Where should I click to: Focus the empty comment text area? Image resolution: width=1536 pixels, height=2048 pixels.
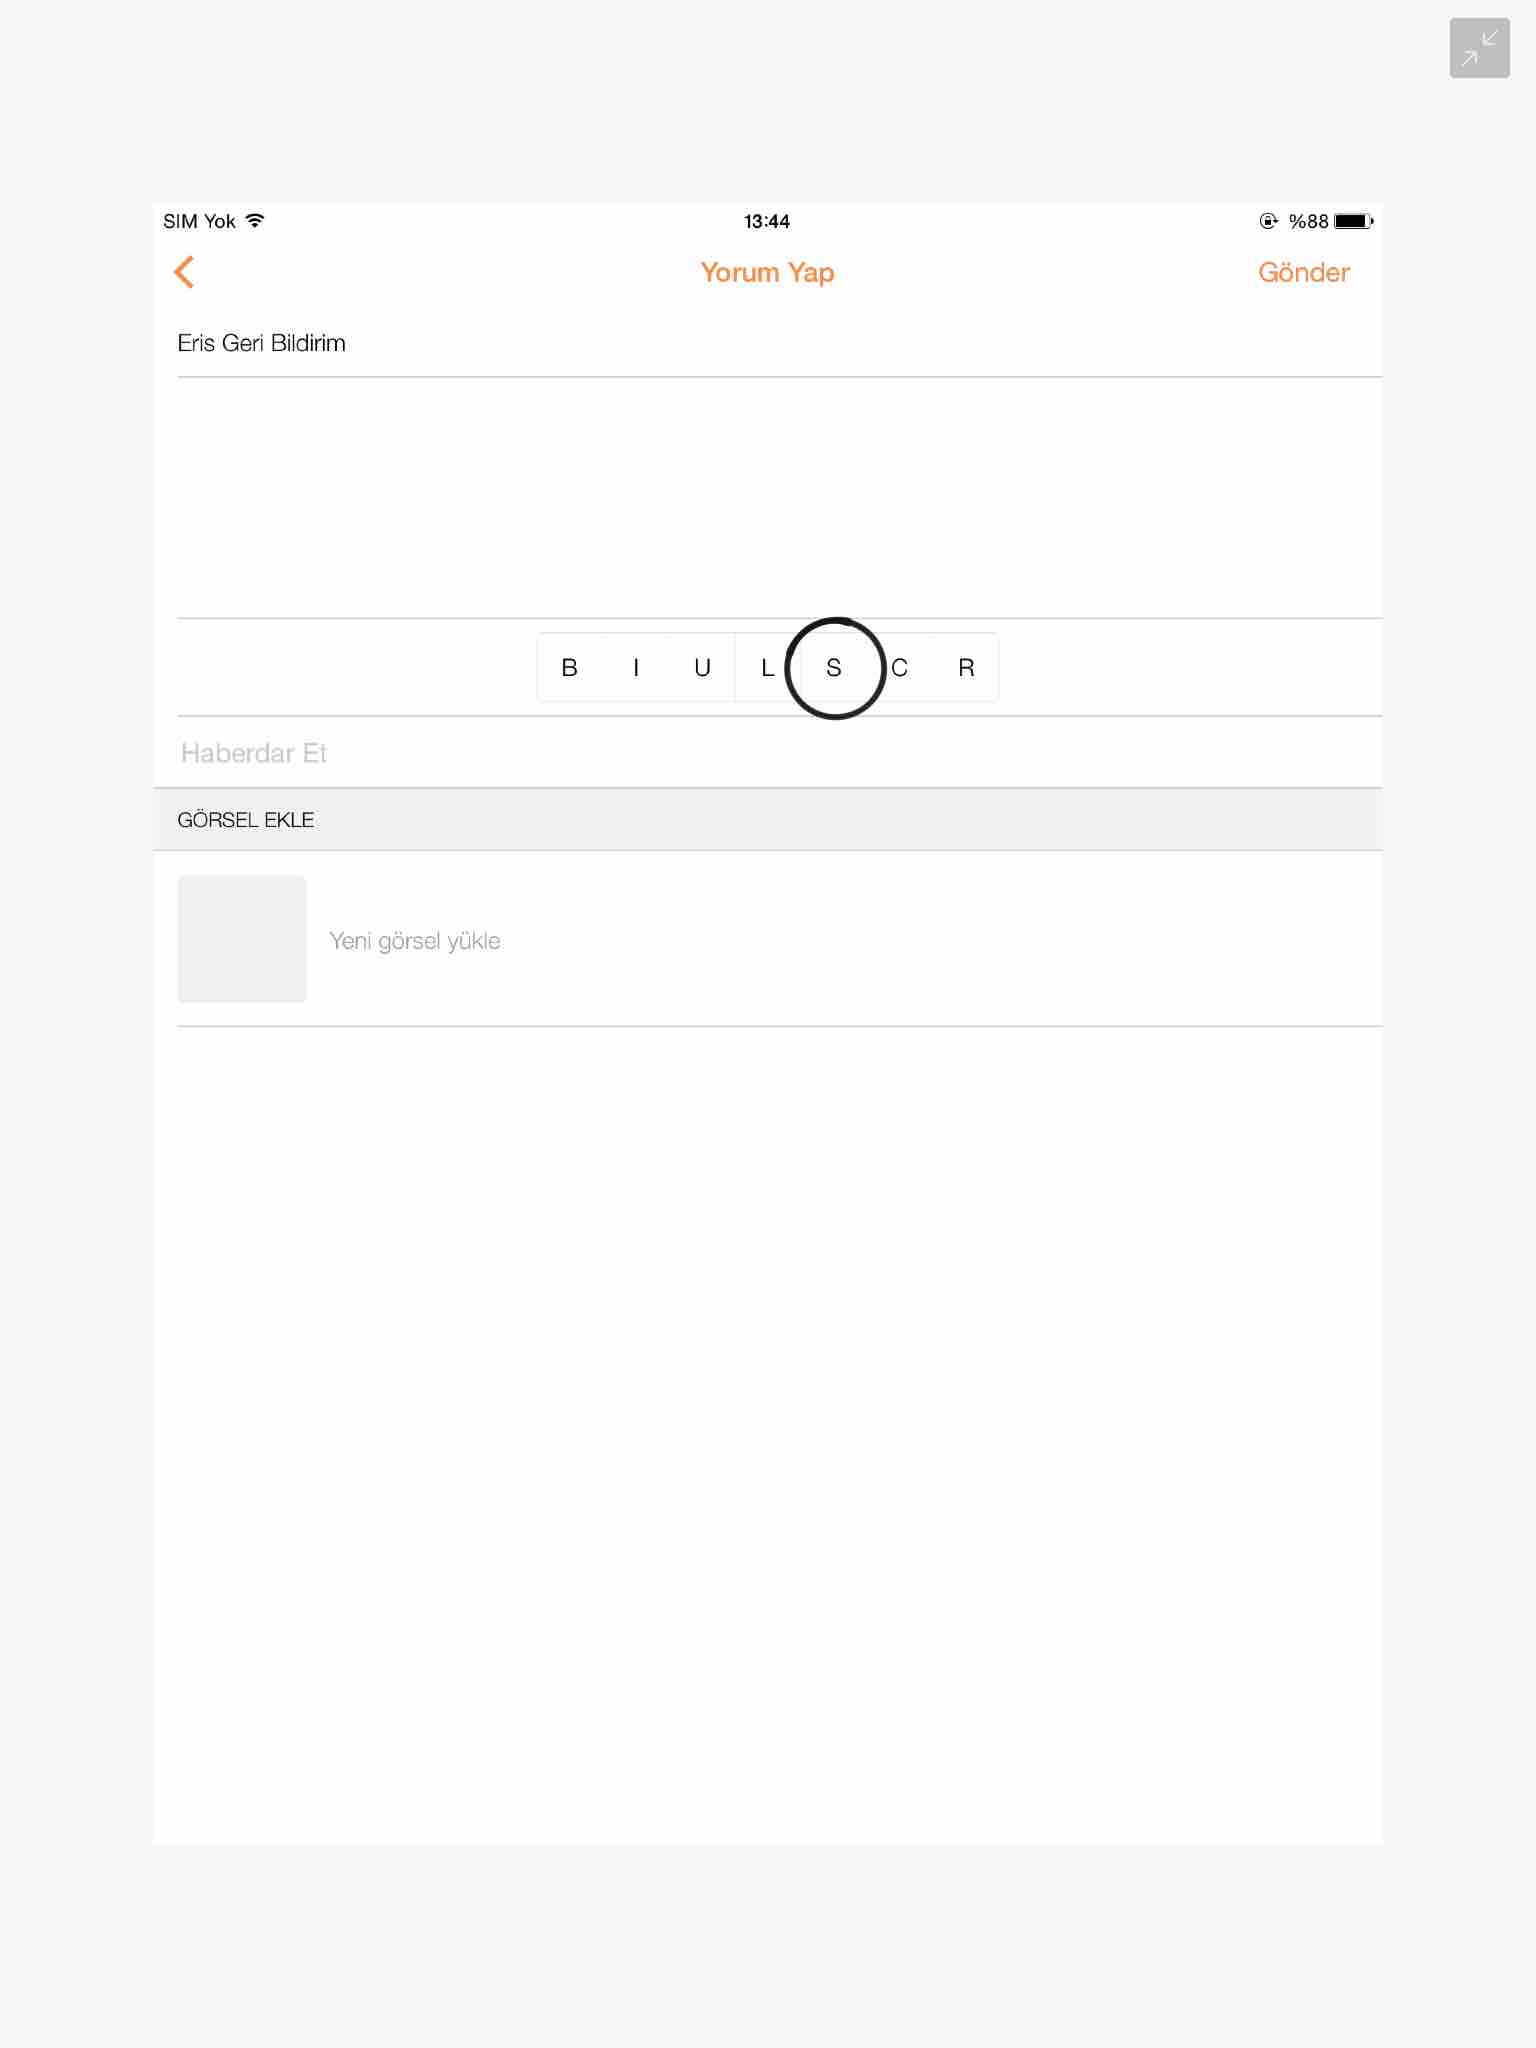click(778, 497)
